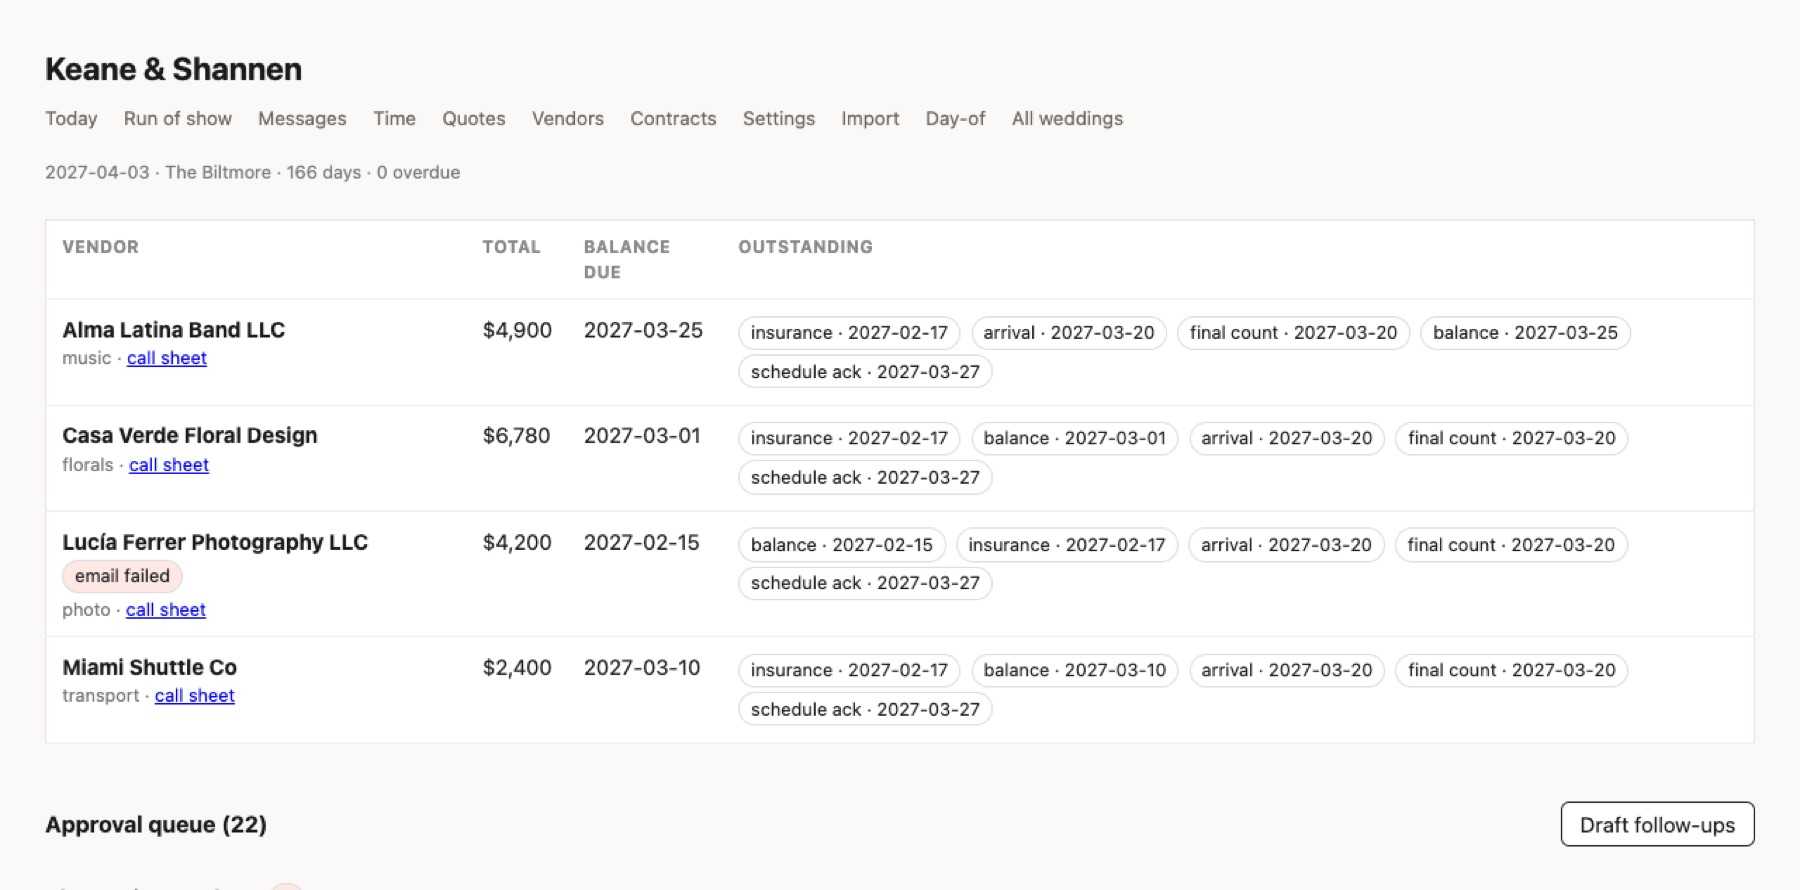Open the Contracts tab
This screenshot has width=1800, height=890.
[x=673, y=118]
